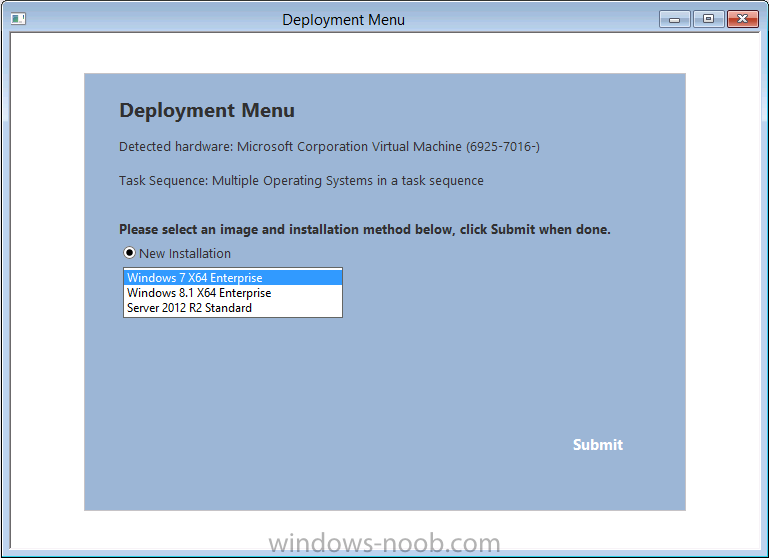
Task: Choose Windows 7 X64 Enterprise in list
Action: pos(233,278)
